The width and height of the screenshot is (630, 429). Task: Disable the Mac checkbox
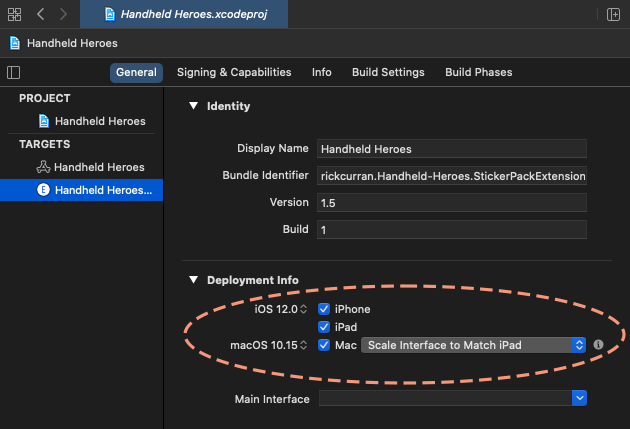324,345
